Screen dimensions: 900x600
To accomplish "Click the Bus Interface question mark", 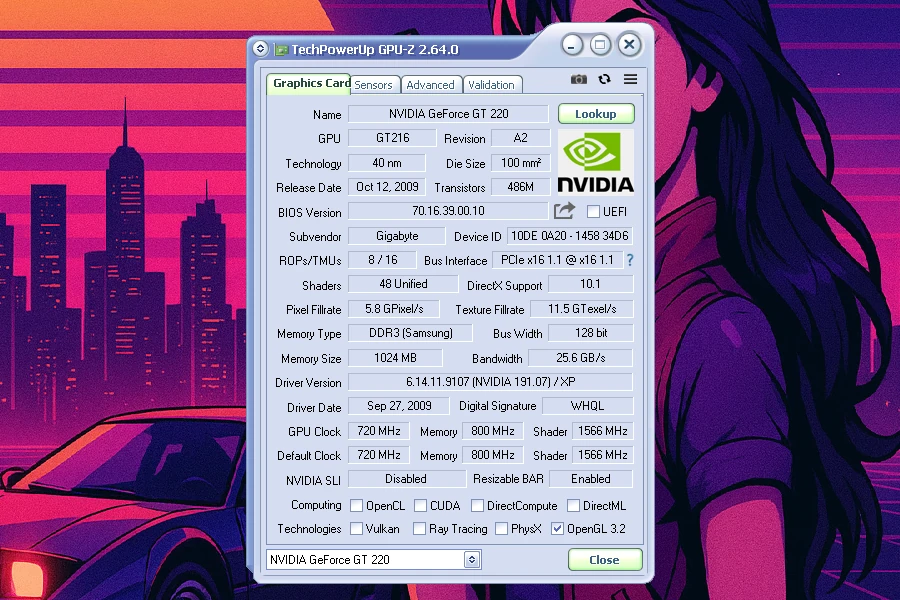I will (630, 260).
